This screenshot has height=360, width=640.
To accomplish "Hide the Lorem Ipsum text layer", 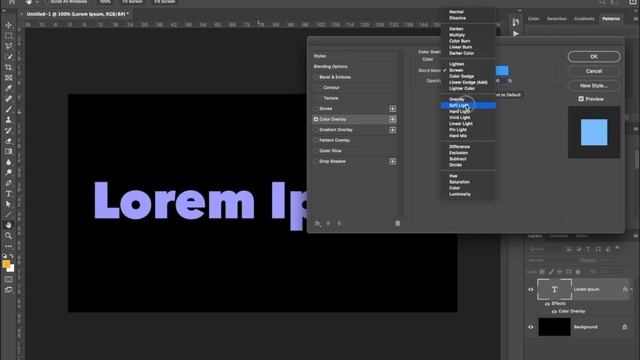I will pyautogui.click(x=531, y=289).
